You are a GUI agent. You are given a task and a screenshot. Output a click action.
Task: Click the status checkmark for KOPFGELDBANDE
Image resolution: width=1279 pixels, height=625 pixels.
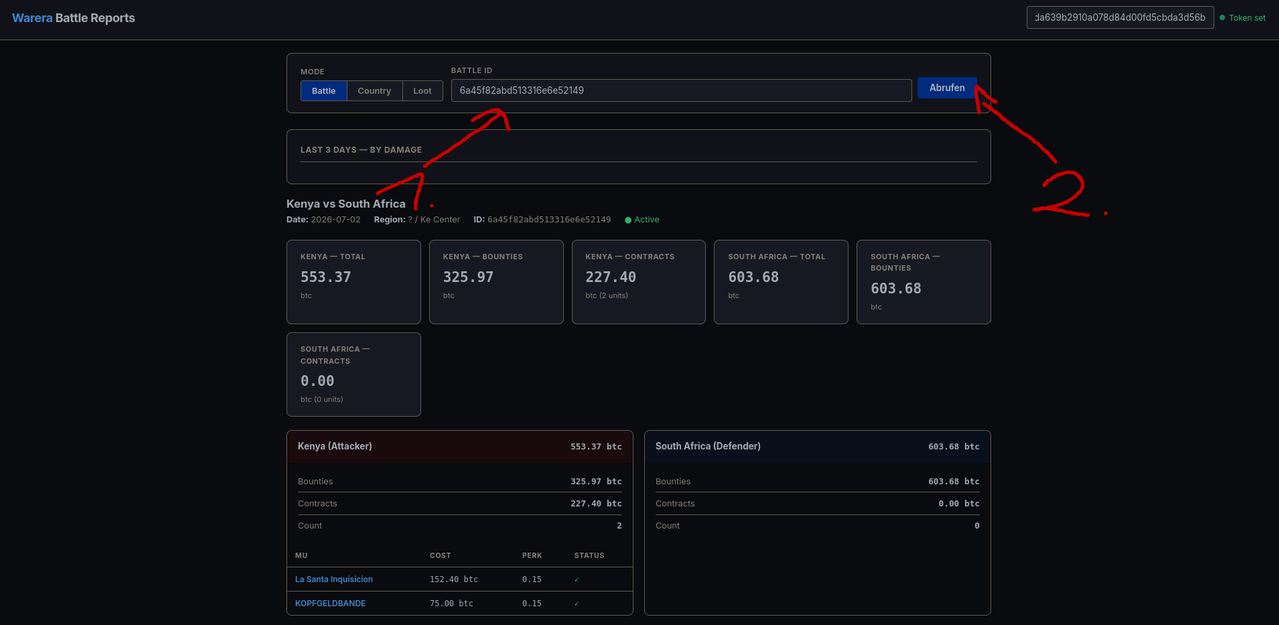(577, 603)
